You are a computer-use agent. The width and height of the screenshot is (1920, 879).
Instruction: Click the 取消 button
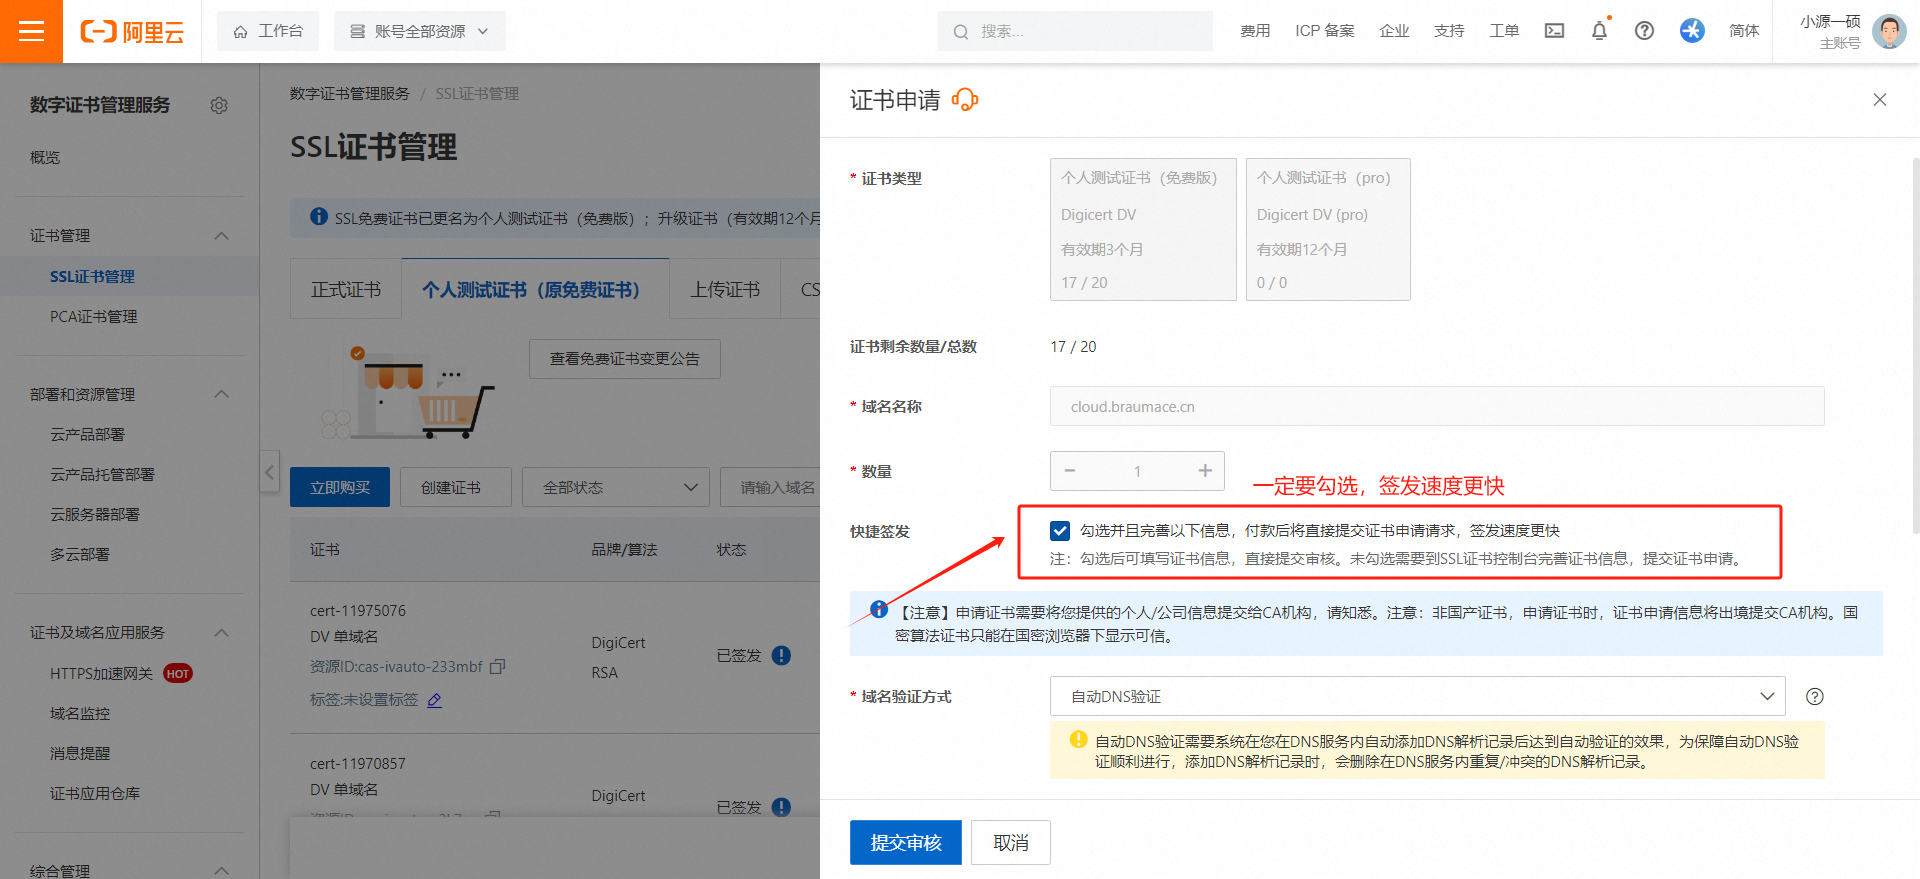1011,842
